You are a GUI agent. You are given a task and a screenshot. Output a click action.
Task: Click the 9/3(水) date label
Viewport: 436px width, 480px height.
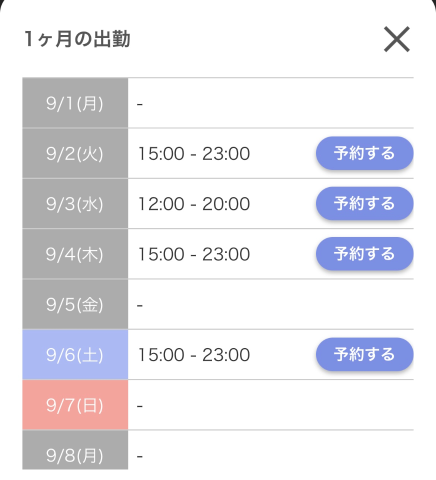(x=75, y=204)
